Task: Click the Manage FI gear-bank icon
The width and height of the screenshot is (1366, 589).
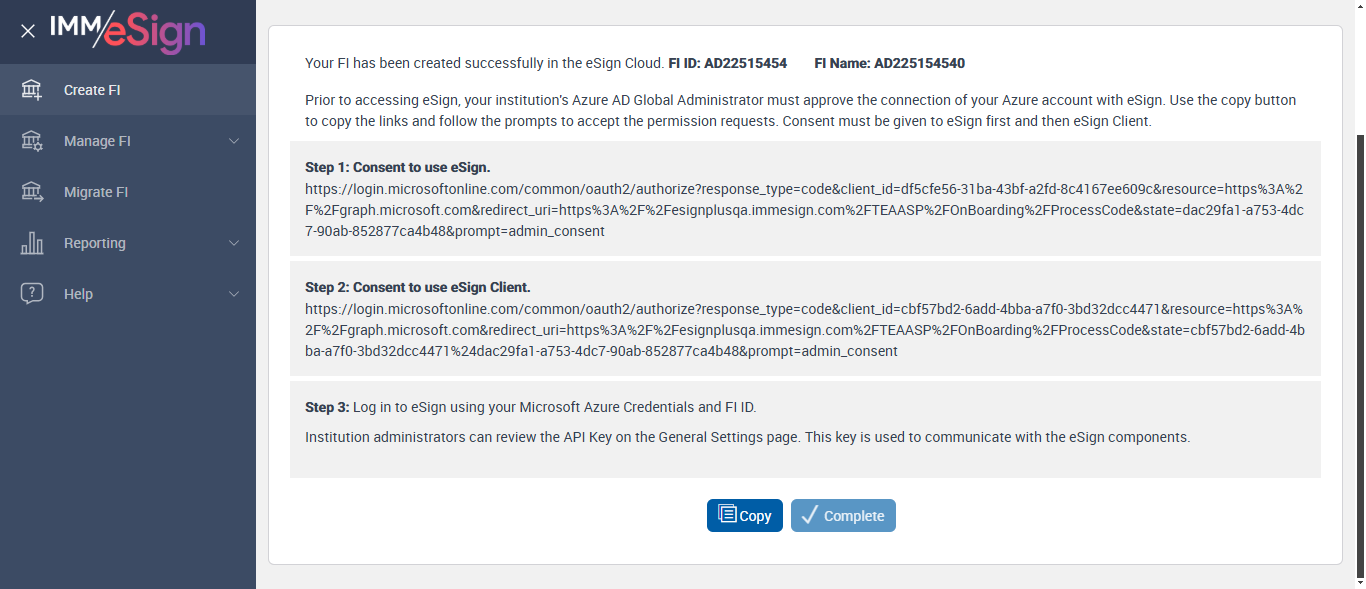Action: (x=32, y=141)
